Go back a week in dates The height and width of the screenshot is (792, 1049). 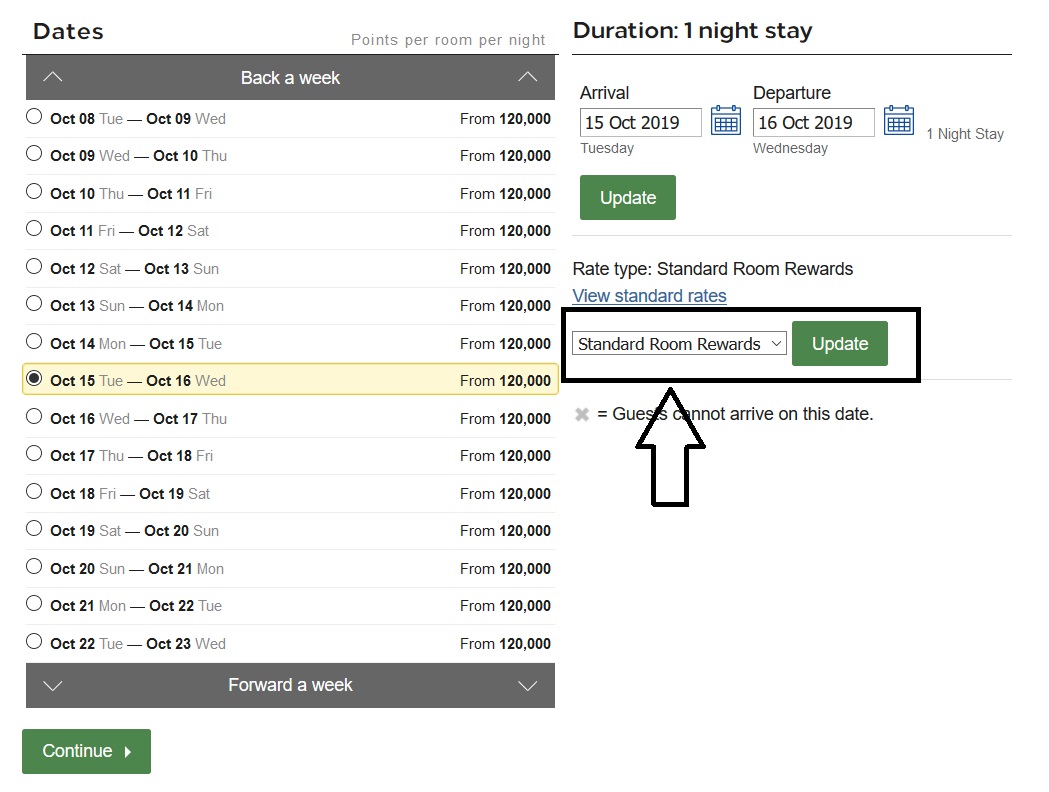(290, 78)
